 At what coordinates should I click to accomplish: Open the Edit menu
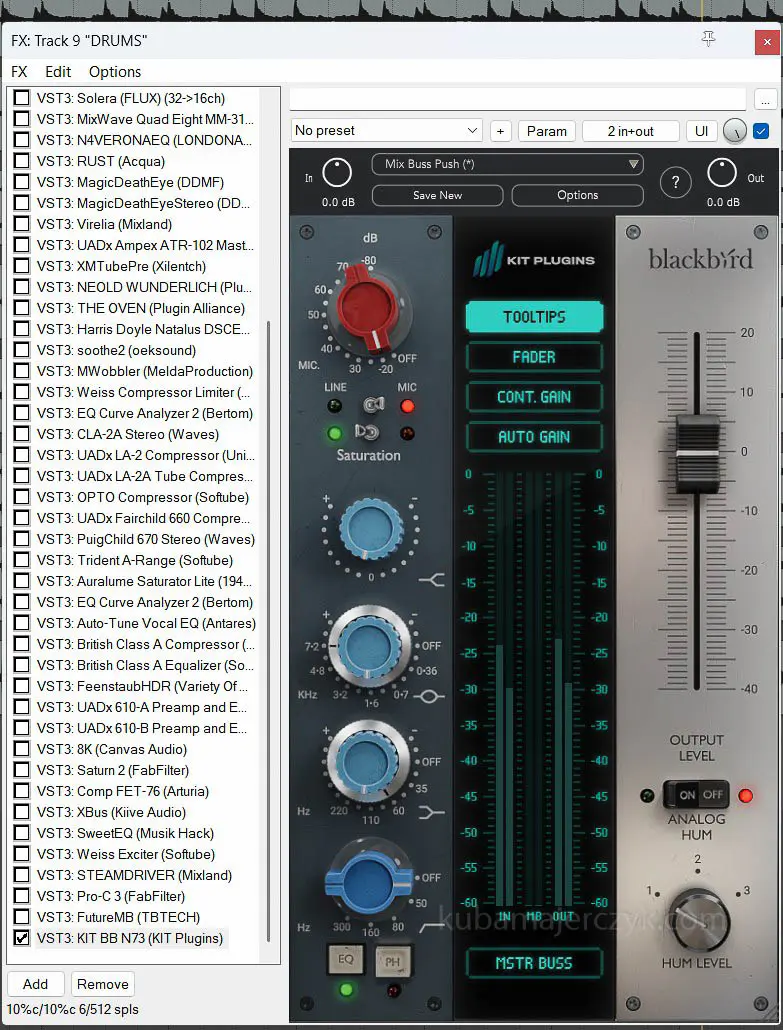(x=58, y=72)
